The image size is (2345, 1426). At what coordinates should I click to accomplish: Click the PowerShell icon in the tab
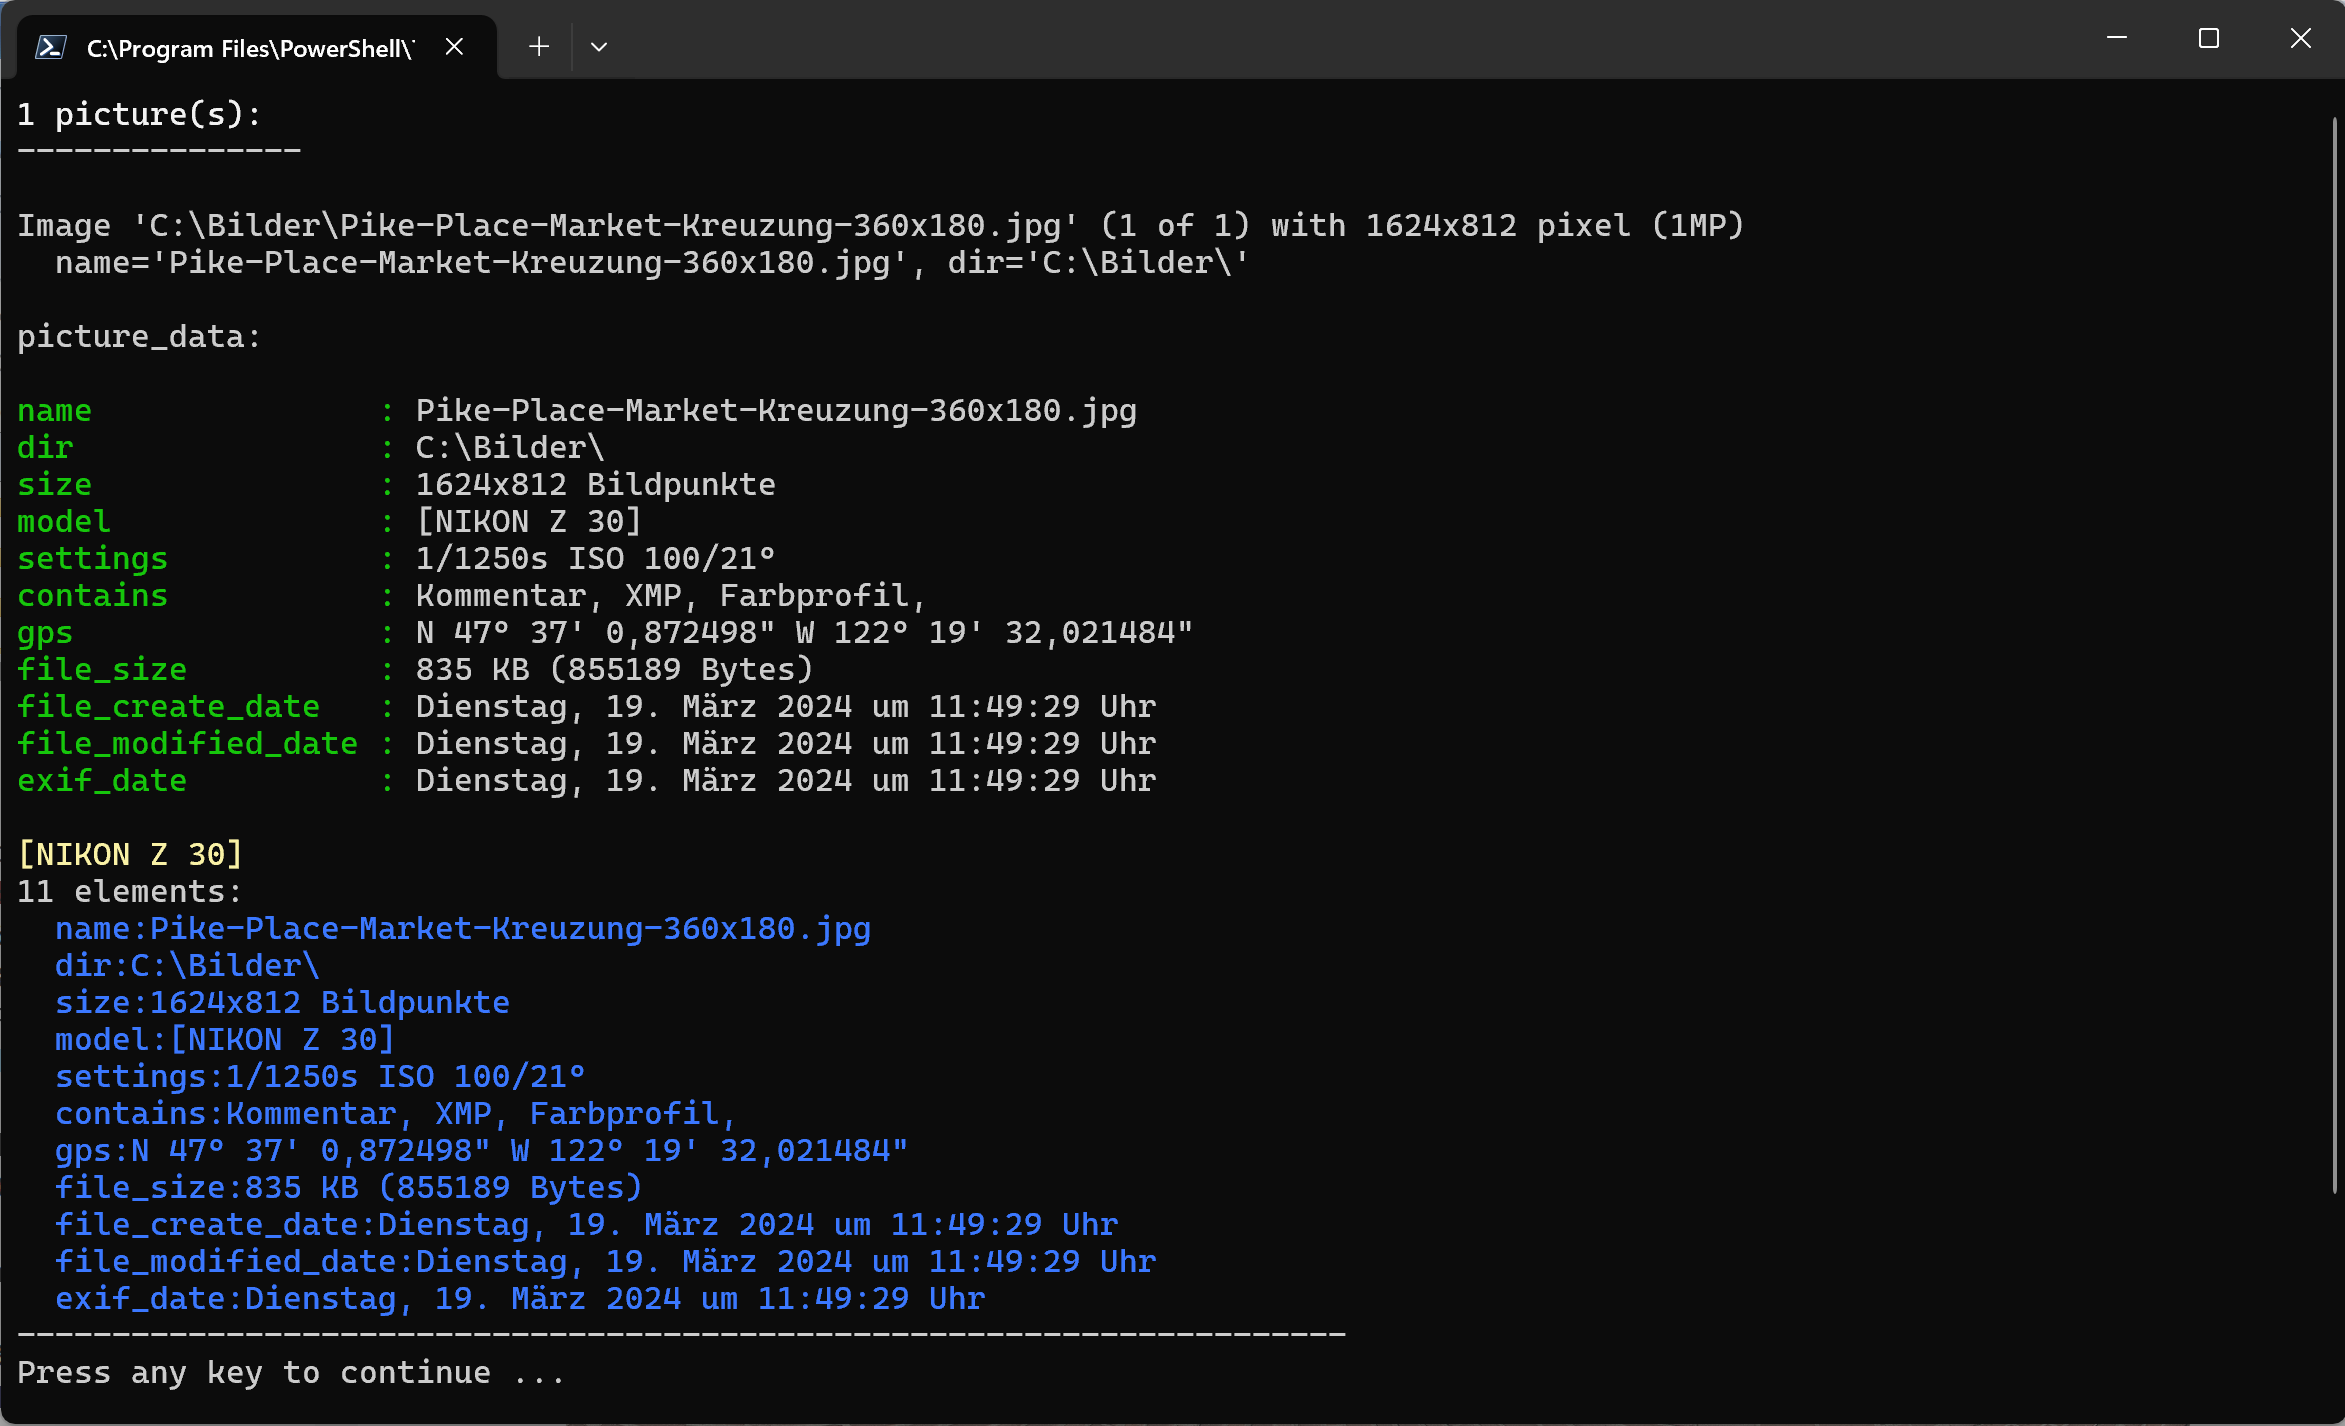51,47
